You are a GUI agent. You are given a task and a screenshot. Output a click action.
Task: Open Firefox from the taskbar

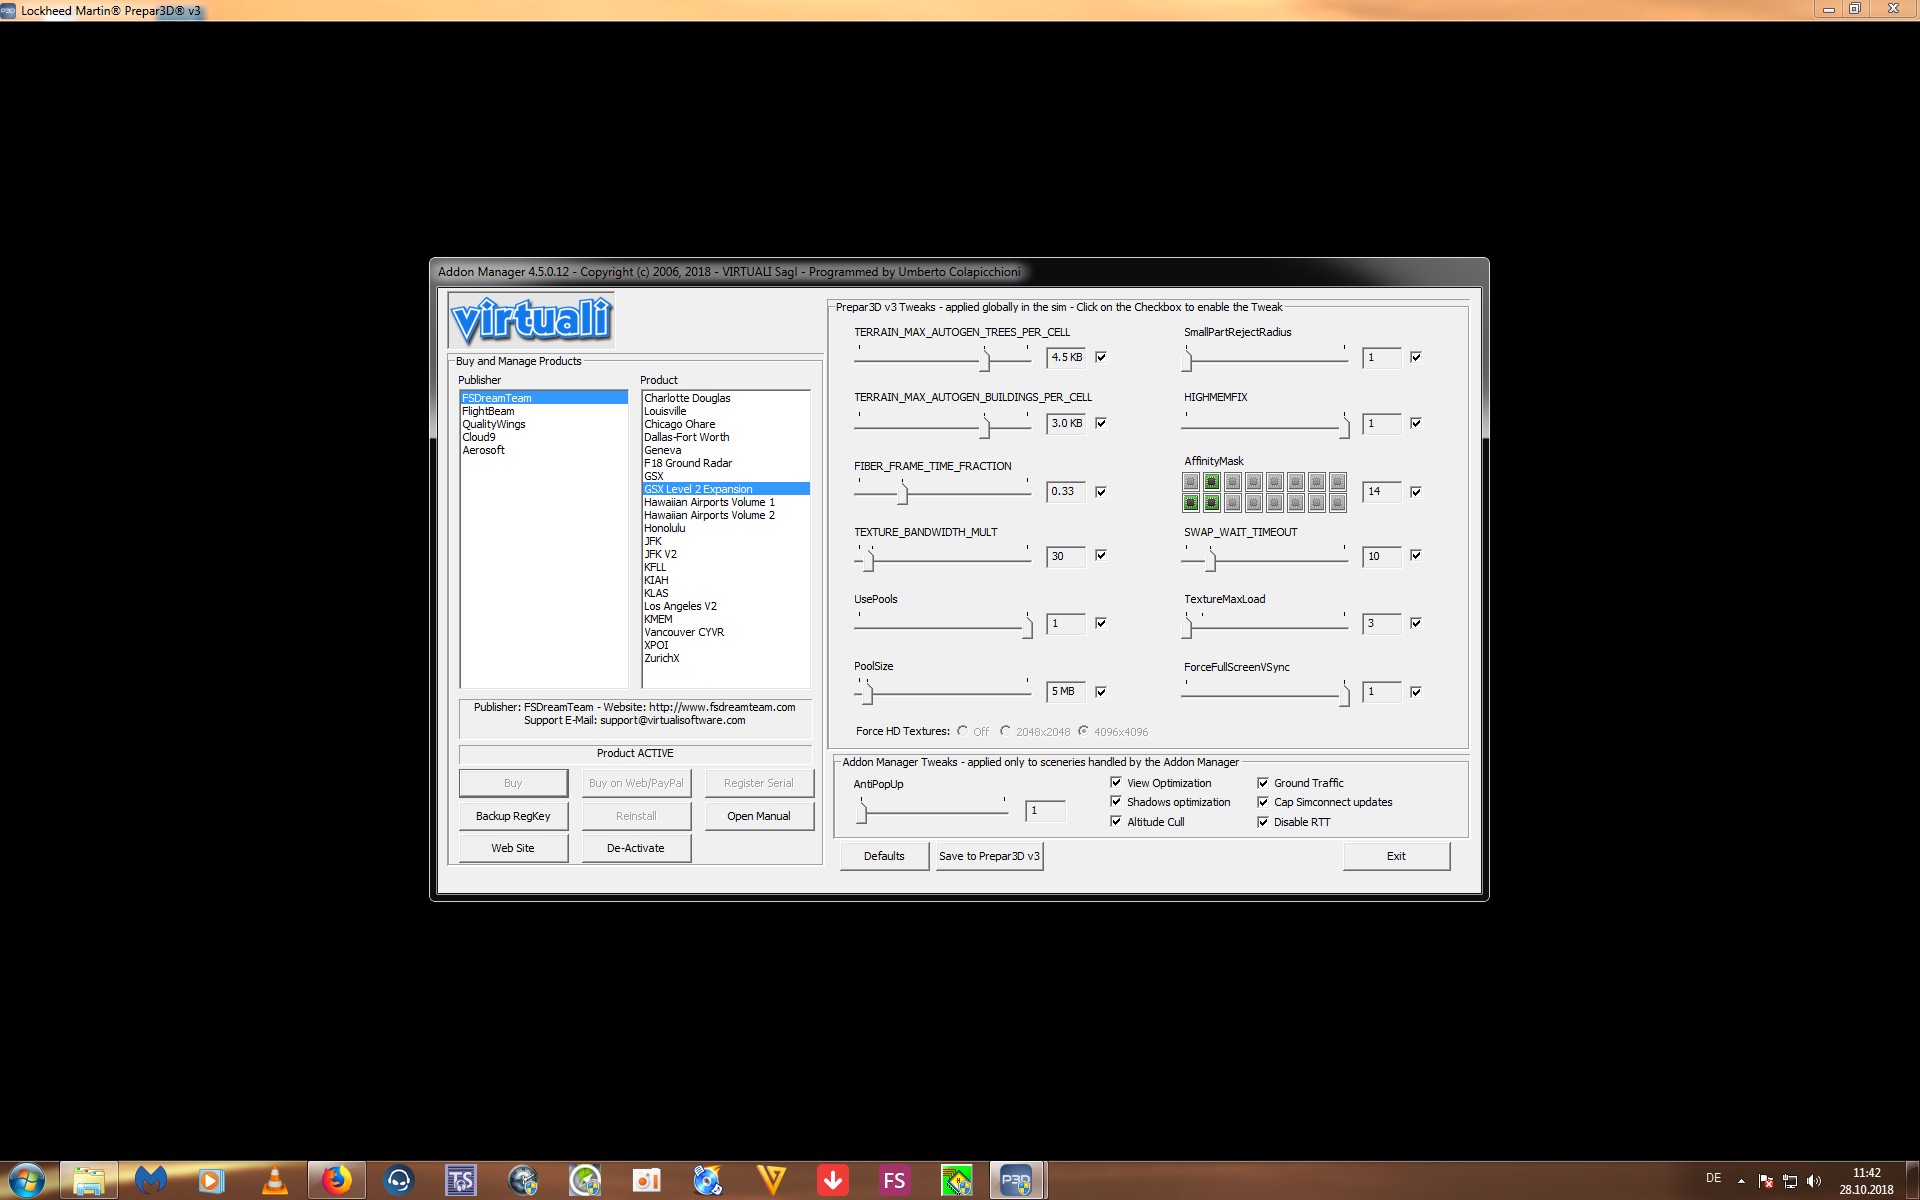(x=336, y=1181)
